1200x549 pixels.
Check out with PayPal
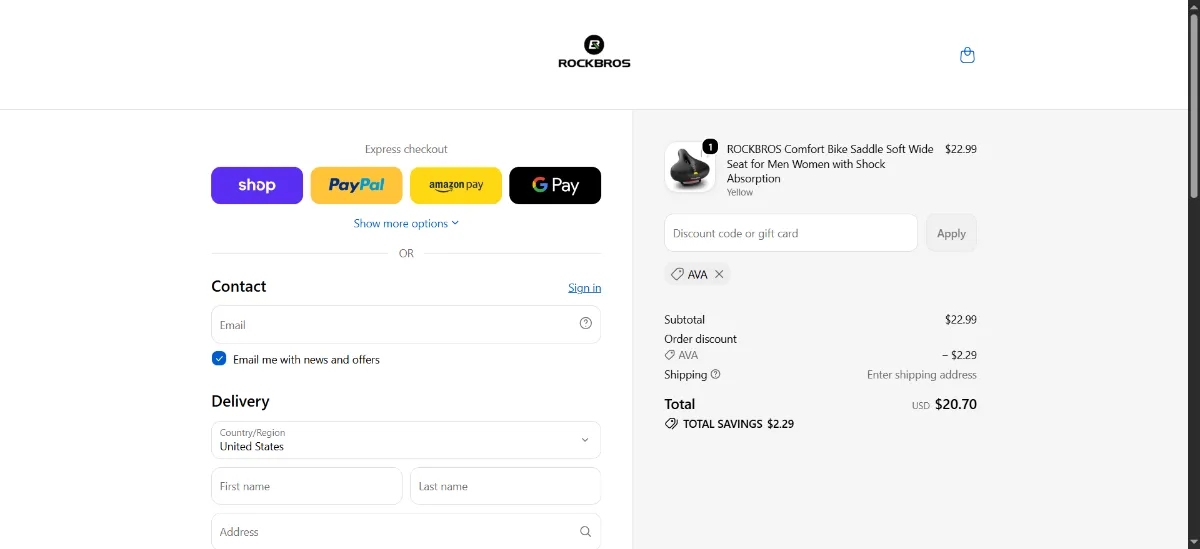click(356, 185)
